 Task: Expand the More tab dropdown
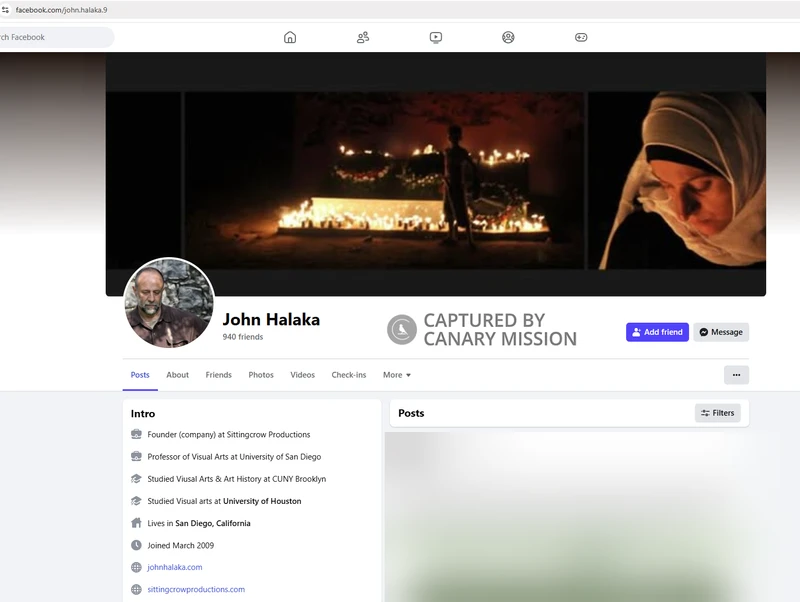click(396, 375)
